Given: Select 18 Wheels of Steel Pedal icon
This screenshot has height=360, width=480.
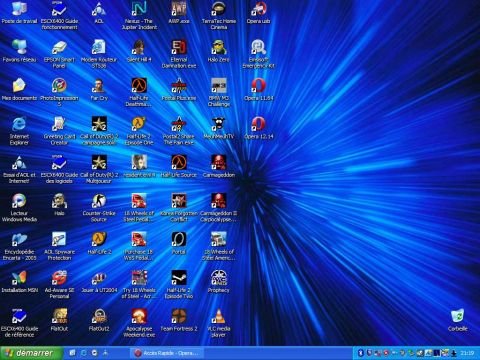Looking at the screenshot, I should click(x=139, y=201).
